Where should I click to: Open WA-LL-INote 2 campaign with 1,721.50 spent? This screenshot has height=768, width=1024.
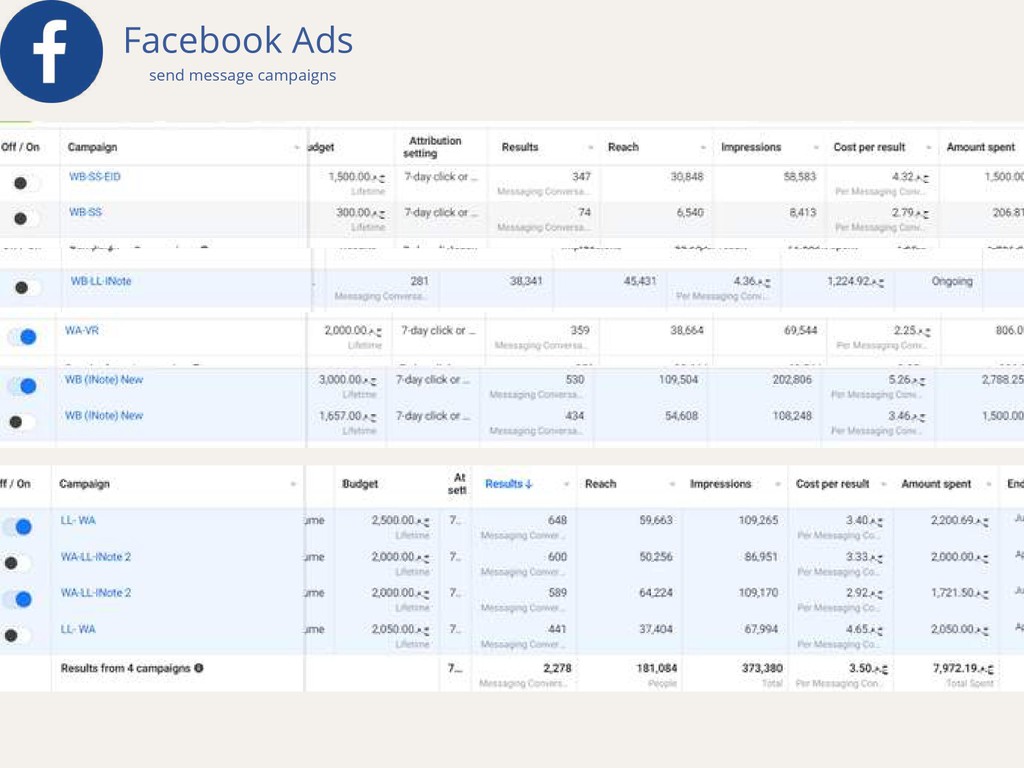pos(96,592)
